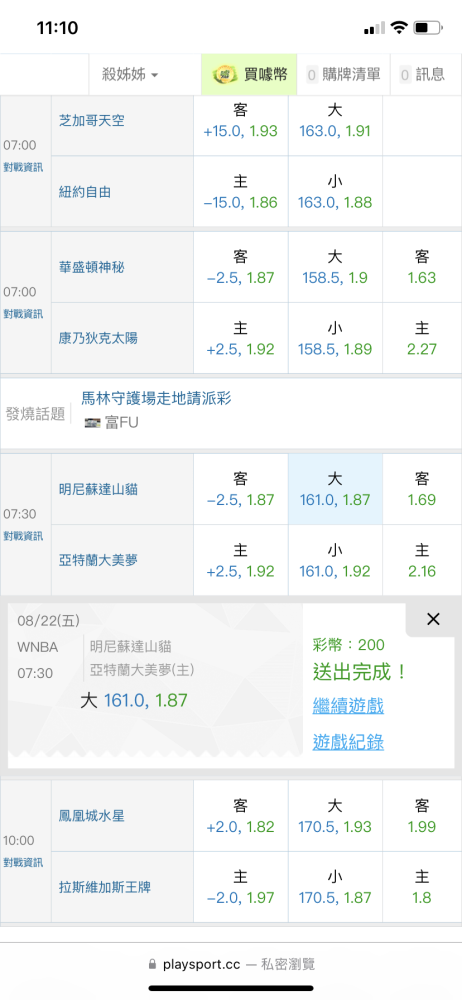Click the 遊戲紀錄 link
Image resolution: width=462 pixels, height=1000 pixels.
click(x=348, y=742)
